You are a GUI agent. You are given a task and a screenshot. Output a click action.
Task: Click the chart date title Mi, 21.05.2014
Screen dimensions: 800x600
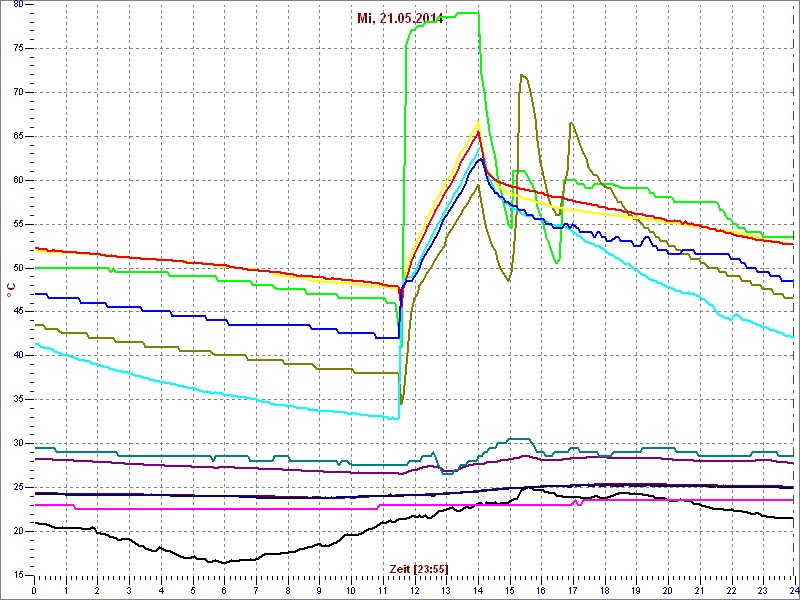point(400,19)
